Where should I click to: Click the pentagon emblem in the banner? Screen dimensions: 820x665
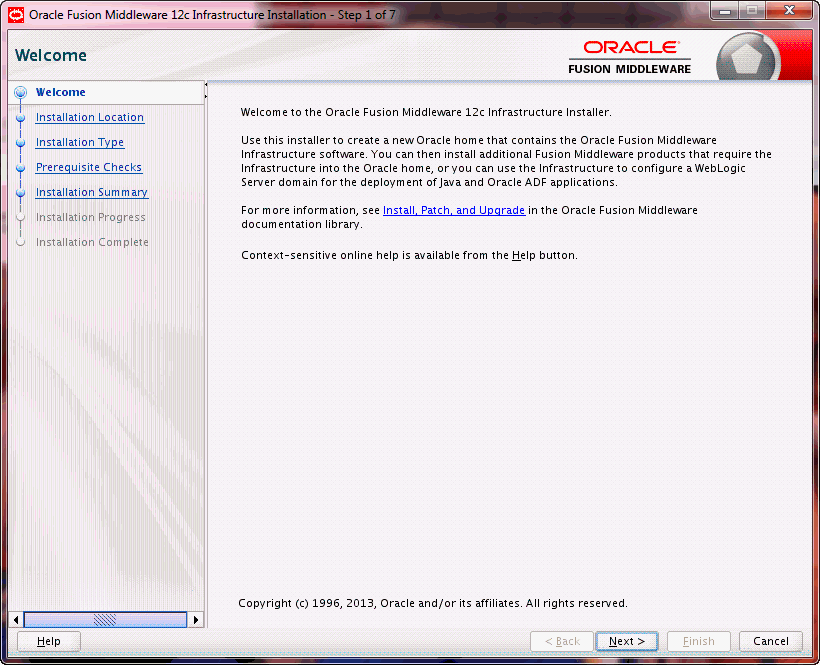747,59
